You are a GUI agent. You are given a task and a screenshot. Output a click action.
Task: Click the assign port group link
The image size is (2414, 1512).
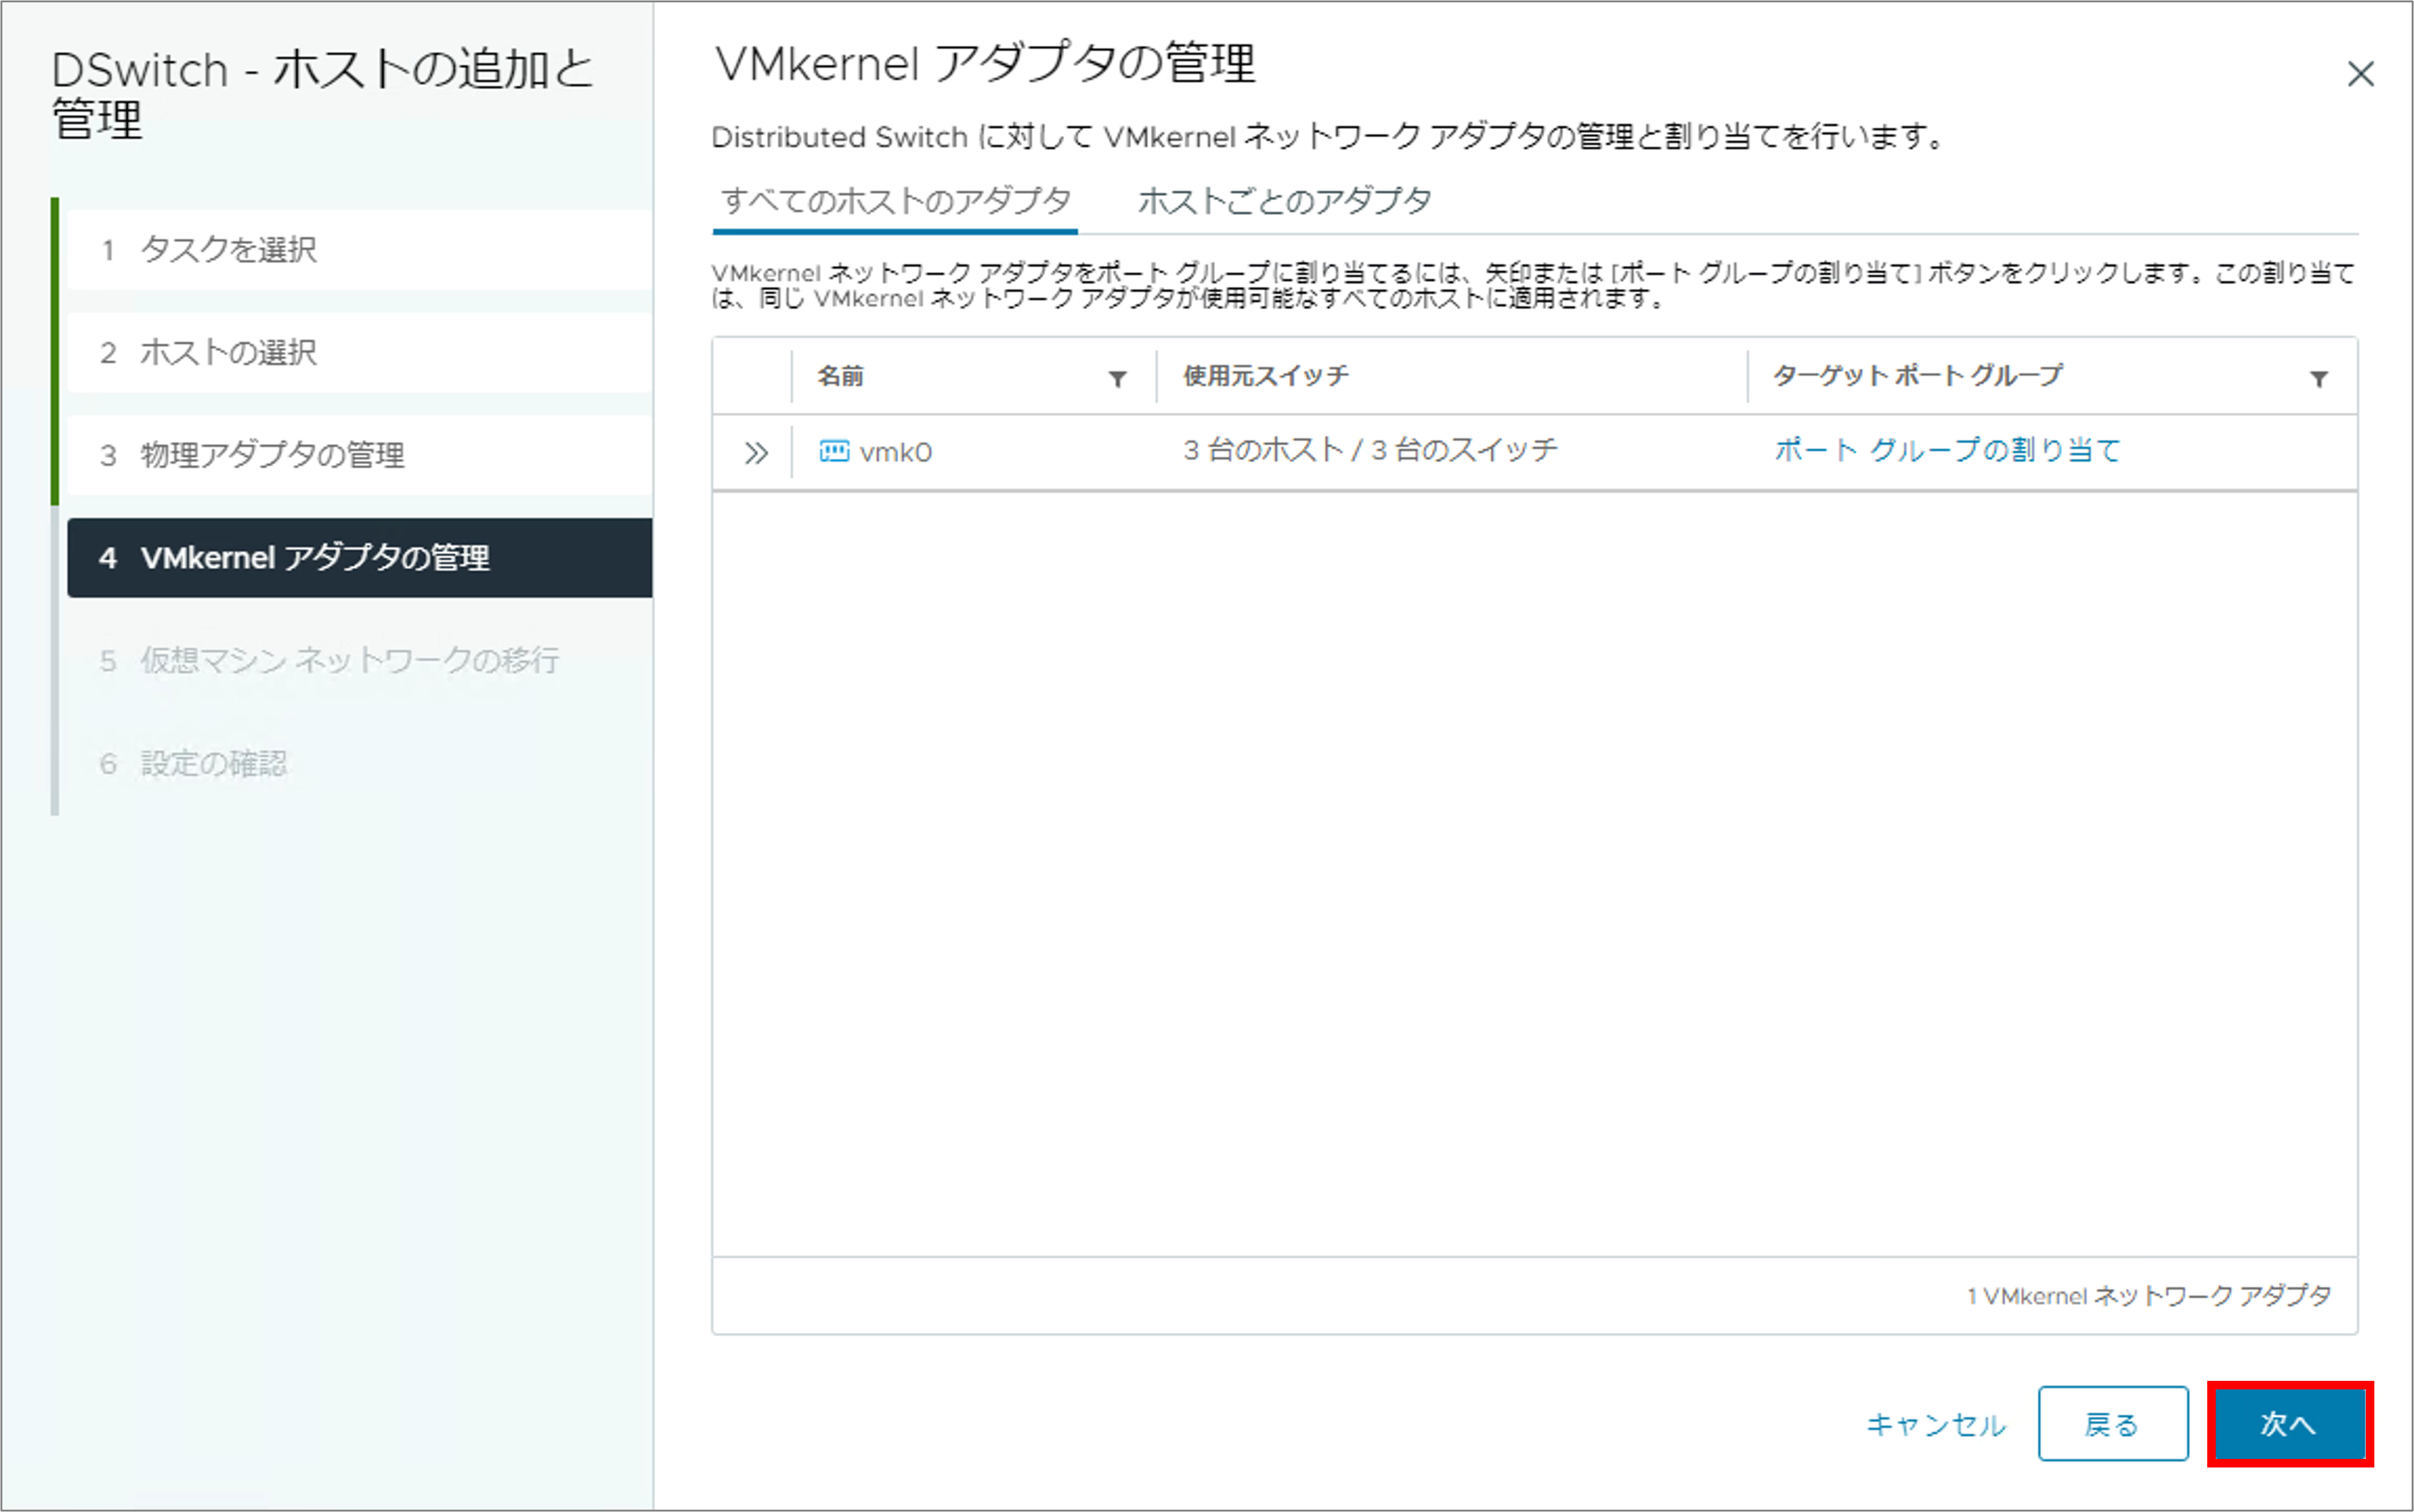pyautogui.click(x=1946, y=451)
